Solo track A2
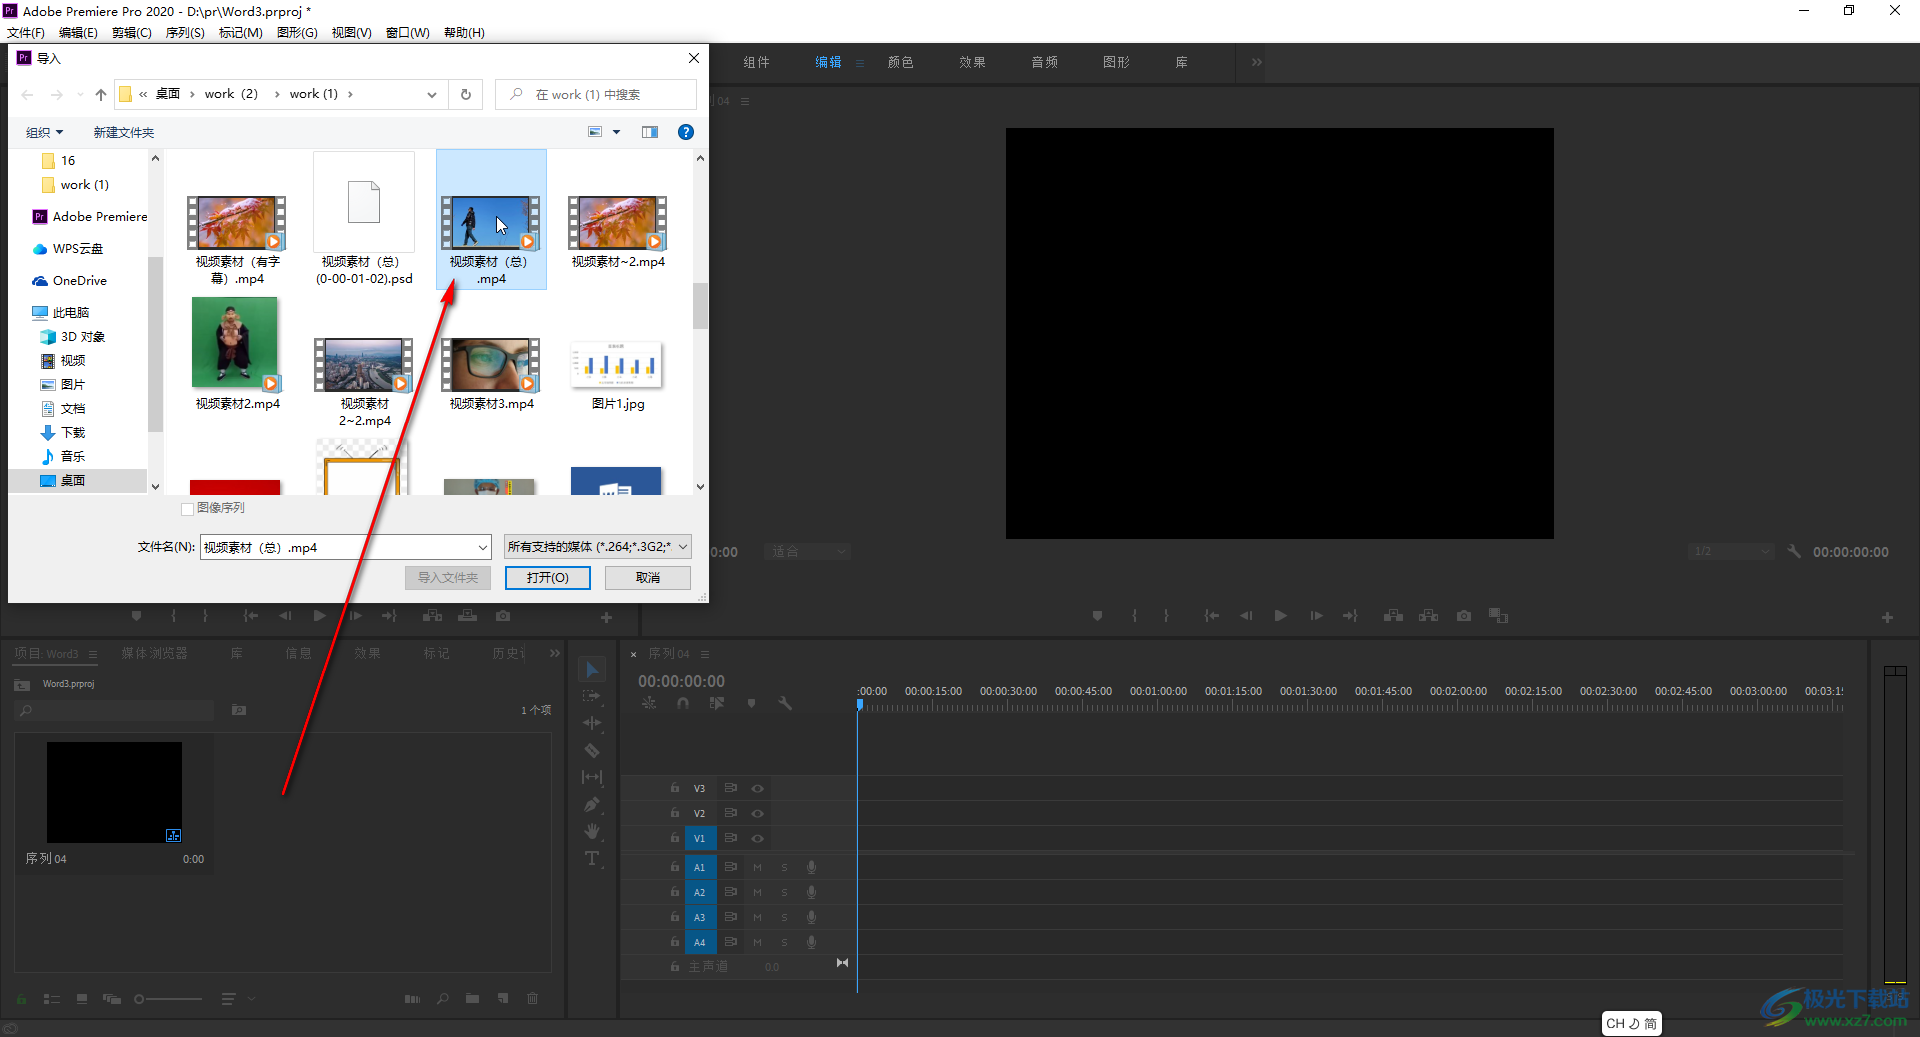Viewport: 1920px width, 1037px height. point(784,892)
